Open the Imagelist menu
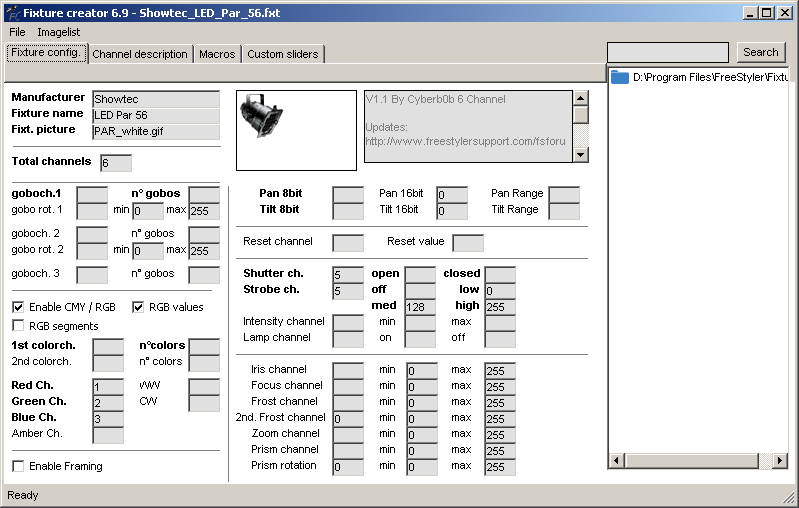 pos(59,32)
